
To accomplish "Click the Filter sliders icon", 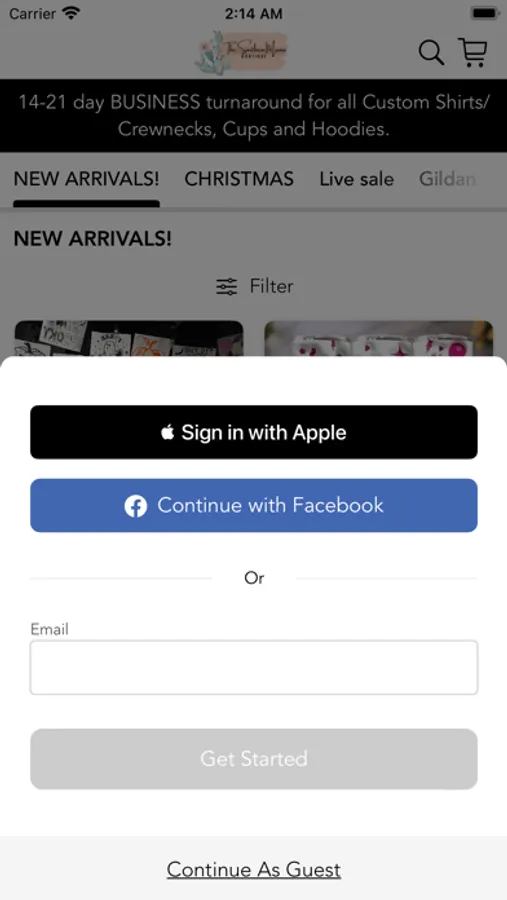I will pos(226,286).
